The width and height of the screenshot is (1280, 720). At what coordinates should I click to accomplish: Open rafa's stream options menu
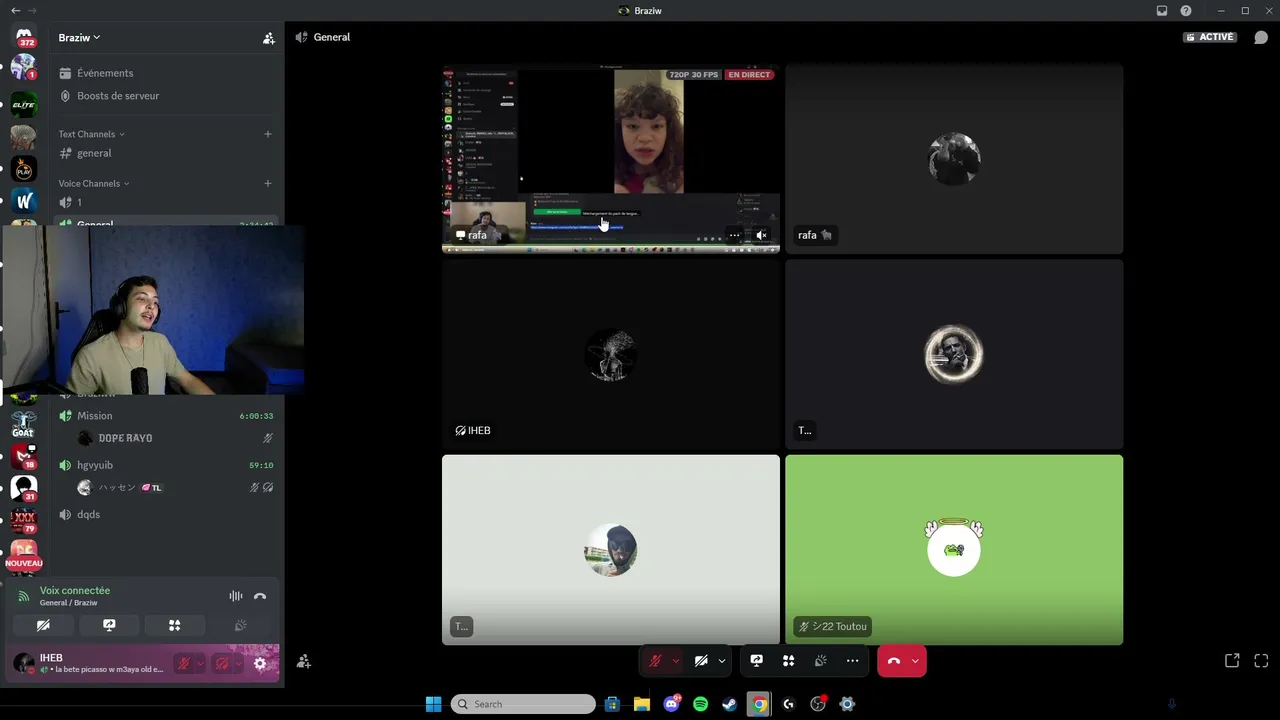tap(734, 235)
